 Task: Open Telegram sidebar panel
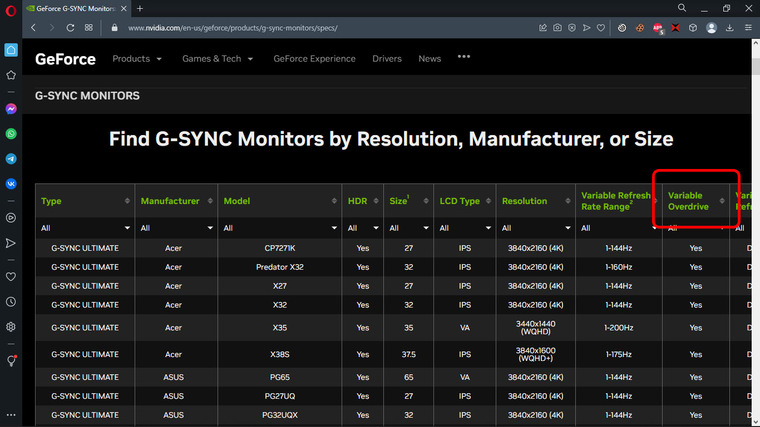pyautogui.click(x=11, y=159)
